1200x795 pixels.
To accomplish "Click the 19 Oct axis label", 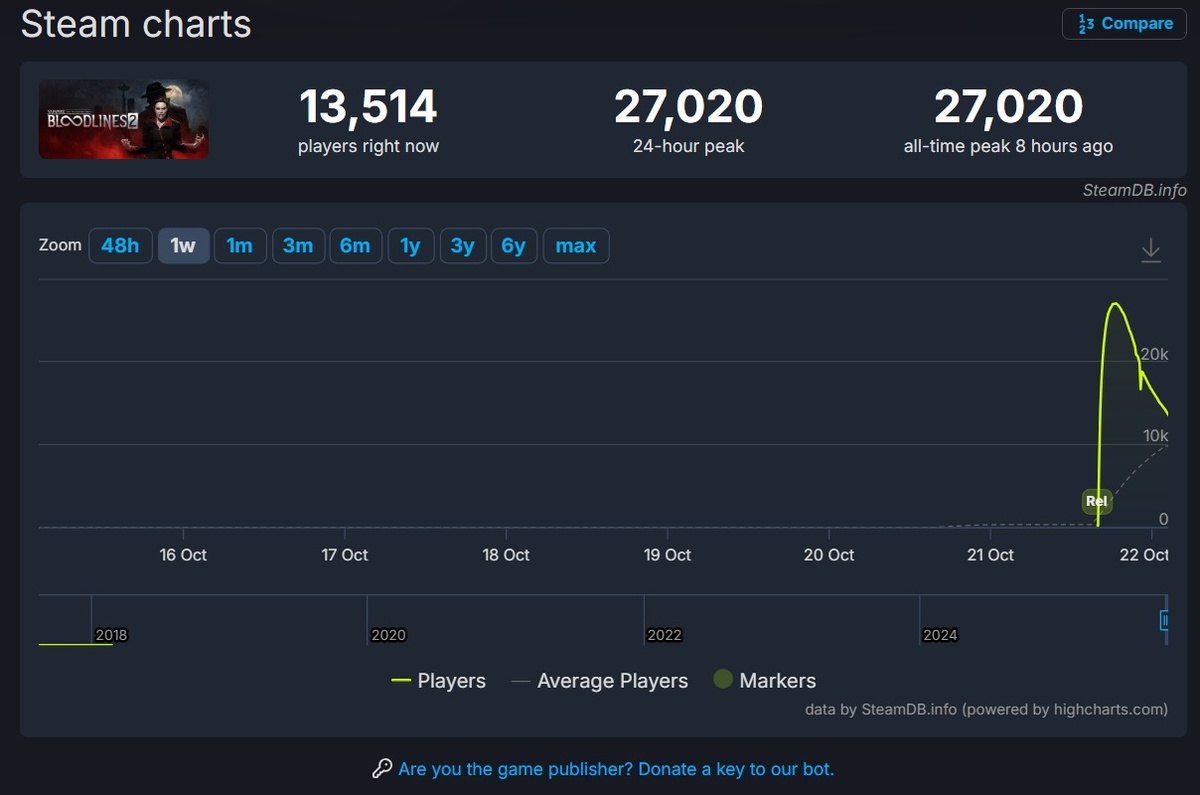I will pyautogui.click(x=668, y=555).
